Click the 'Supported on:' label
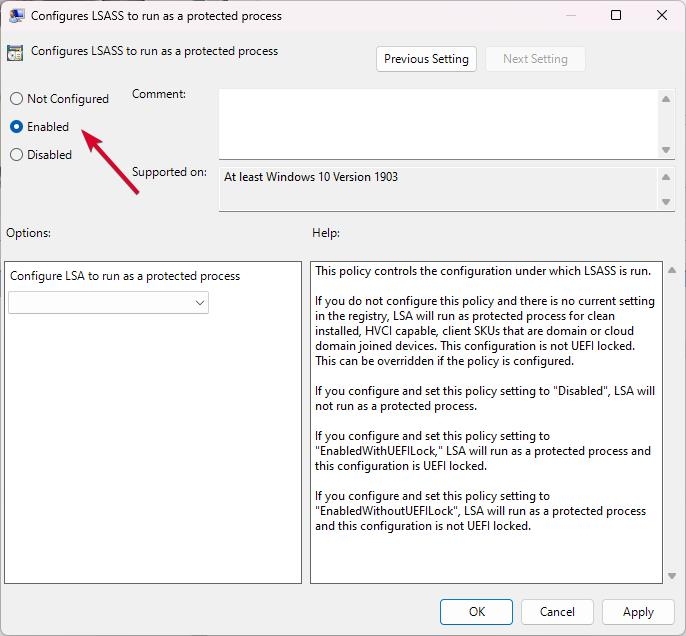The width and height of the screenshot is (686, 636). pos(169,172)
